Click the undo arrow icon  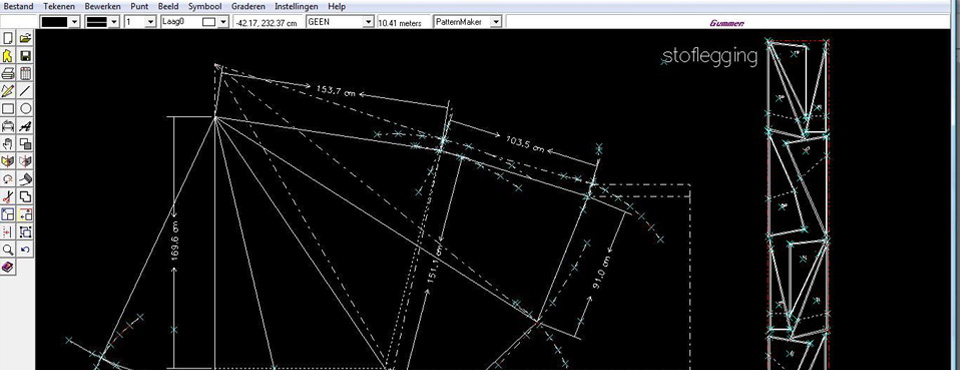pos(25,250)
